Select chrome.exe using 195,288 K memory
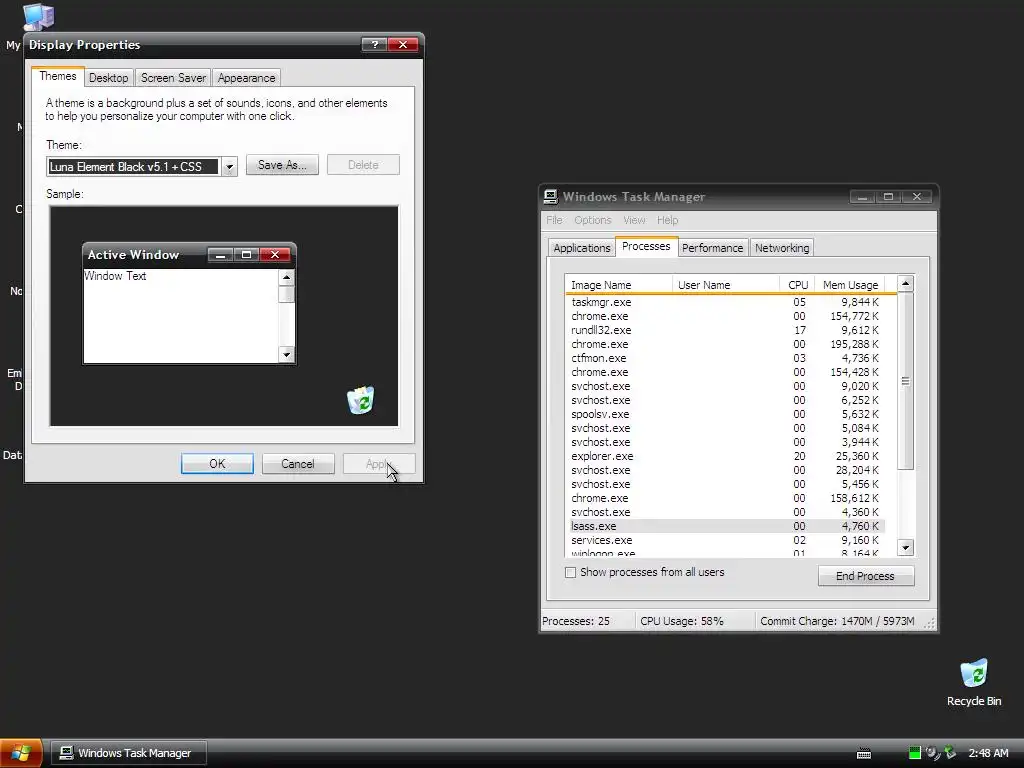Screen dimensions: 1024x768 click(725, 344)
